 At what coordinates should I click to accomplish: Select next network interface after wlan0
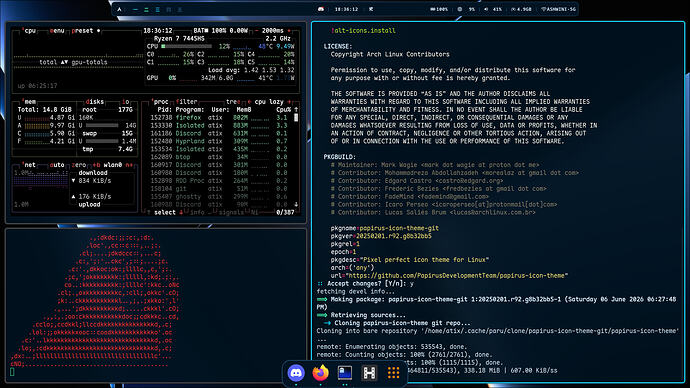pyautogui.click(x=129, y=165)
